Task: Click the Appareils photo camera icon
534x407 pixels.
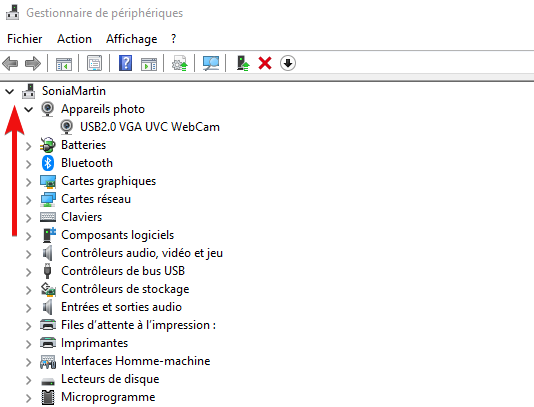Action: (47, 109)
